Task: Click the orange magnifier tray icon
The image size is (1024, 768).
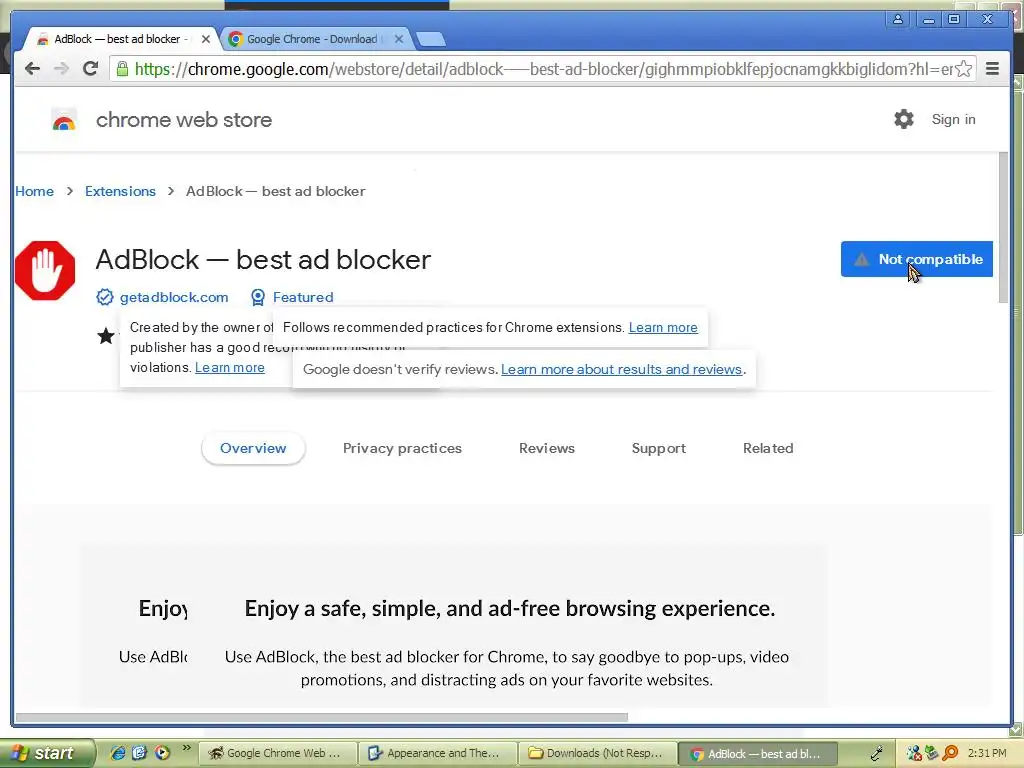Action: (950, 754)
